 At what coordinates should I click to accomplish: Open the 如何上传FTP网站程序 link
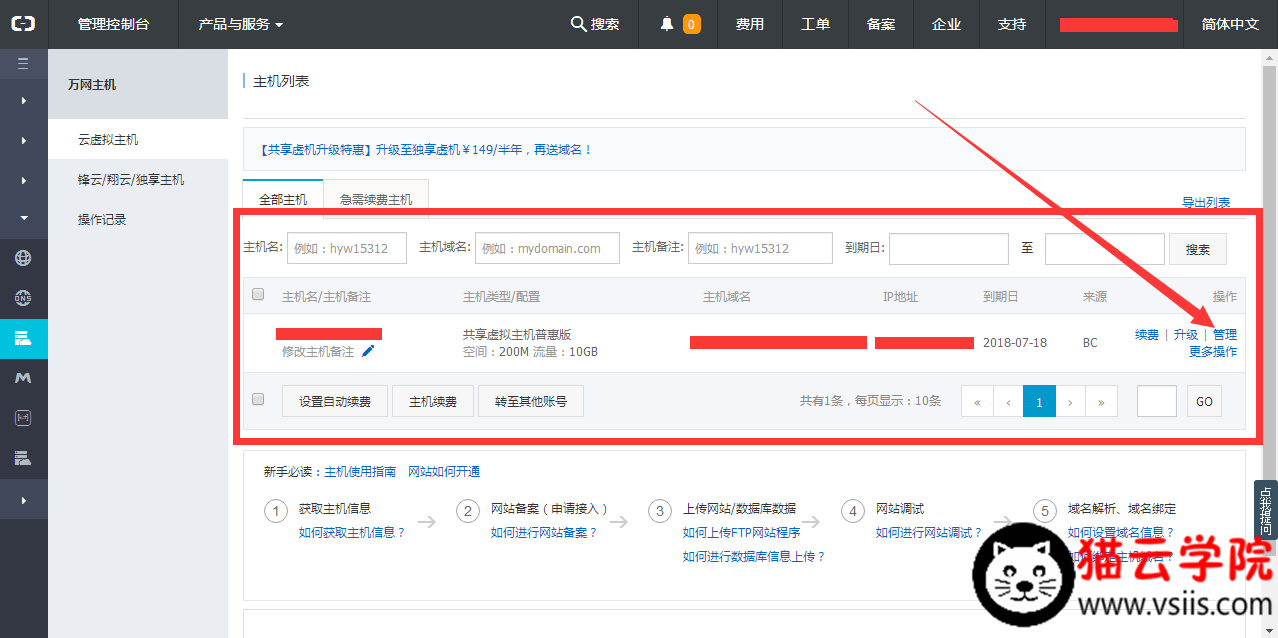(x=740, y=533)
